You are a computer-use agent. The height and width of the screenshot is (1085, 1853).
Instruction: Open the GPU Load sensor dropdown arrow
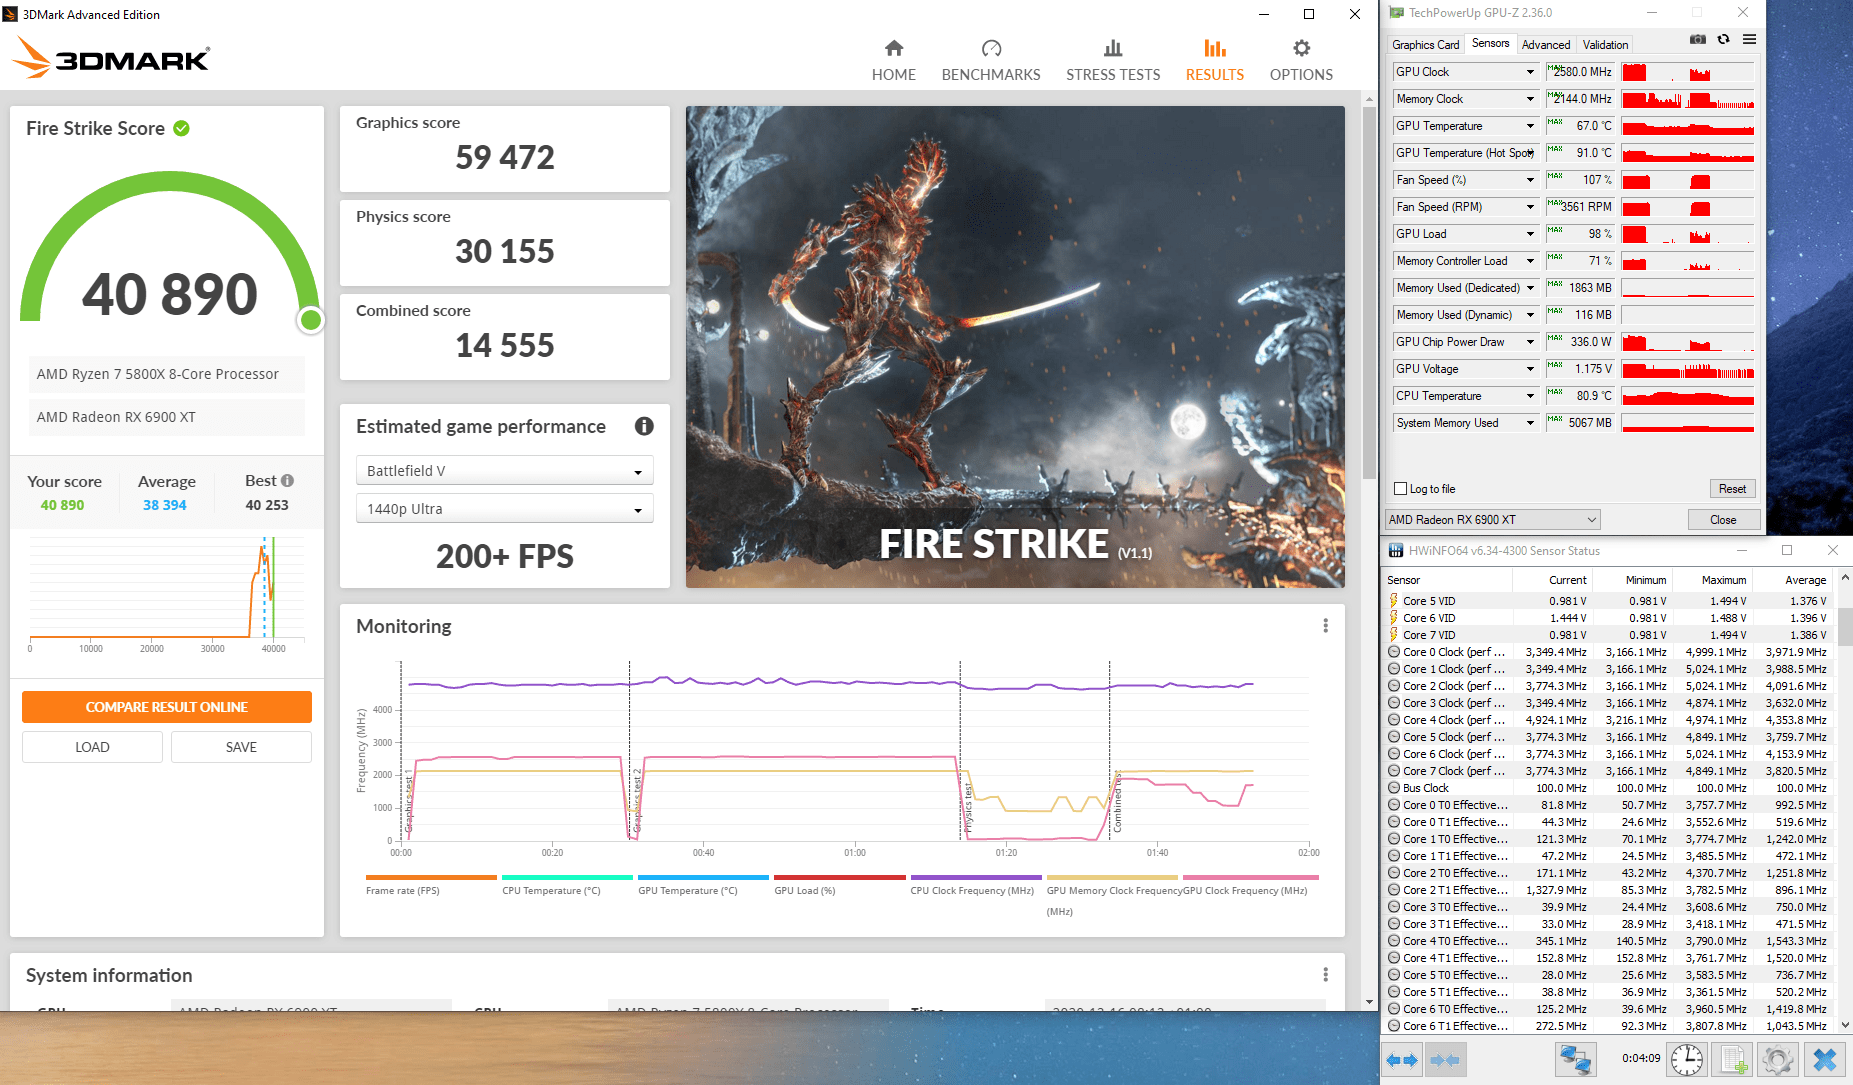coord(1530,234)
